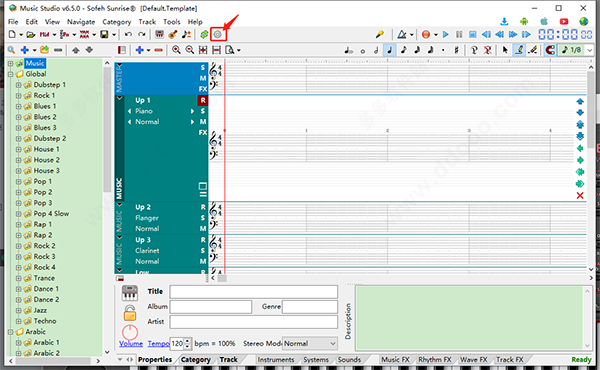Collapse the Global folder in tree
This screenshot has height=370, width=600.
(10, 74)
